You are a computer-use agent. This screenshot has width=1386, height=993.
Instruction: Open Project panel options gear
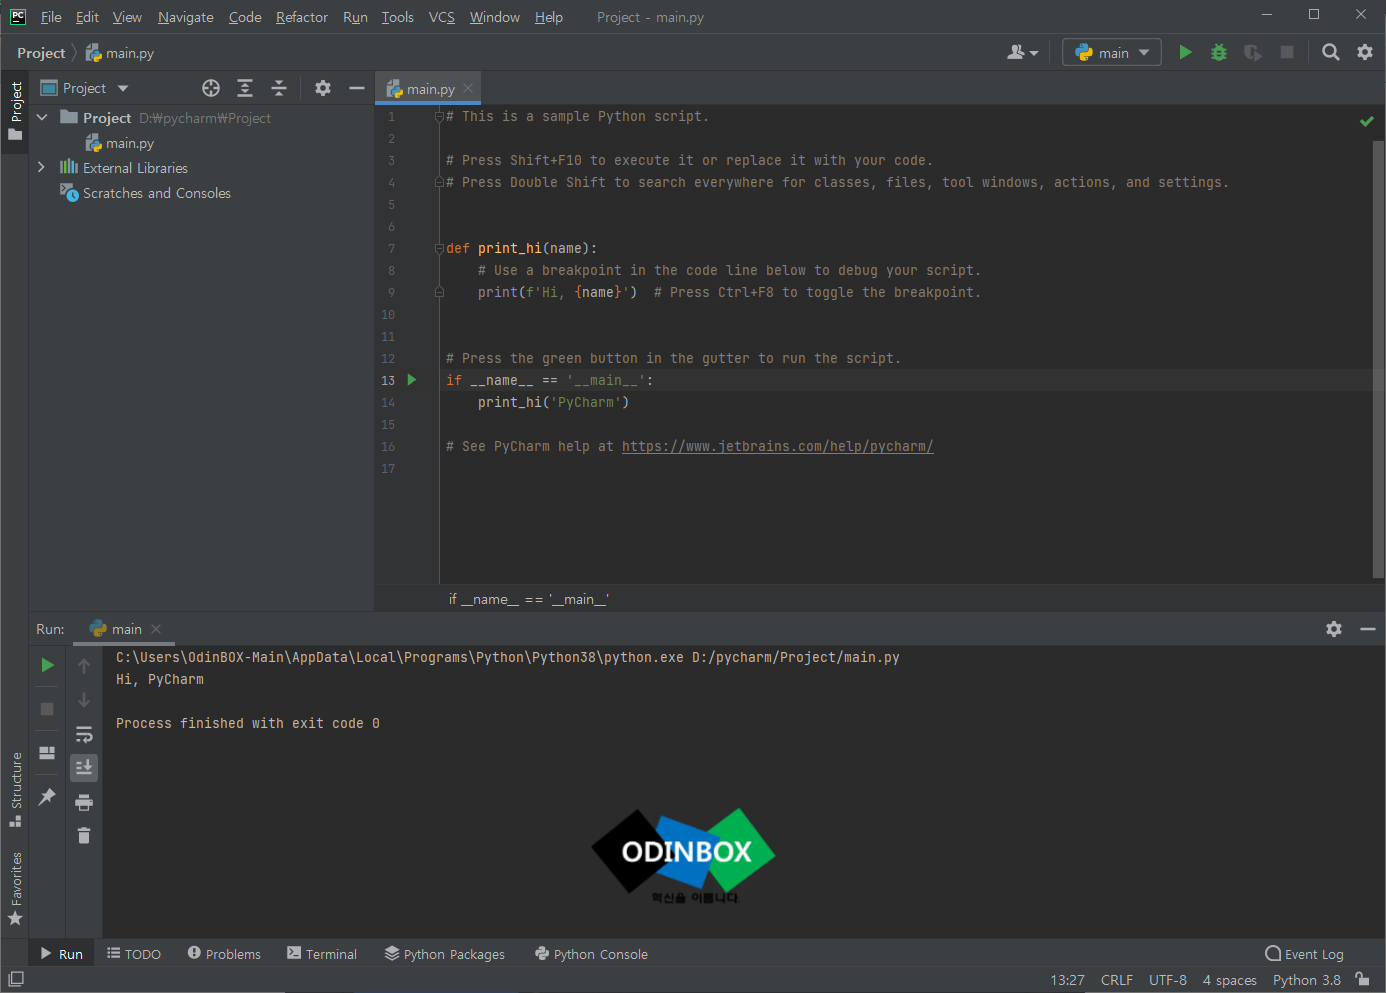click(322, 88)
